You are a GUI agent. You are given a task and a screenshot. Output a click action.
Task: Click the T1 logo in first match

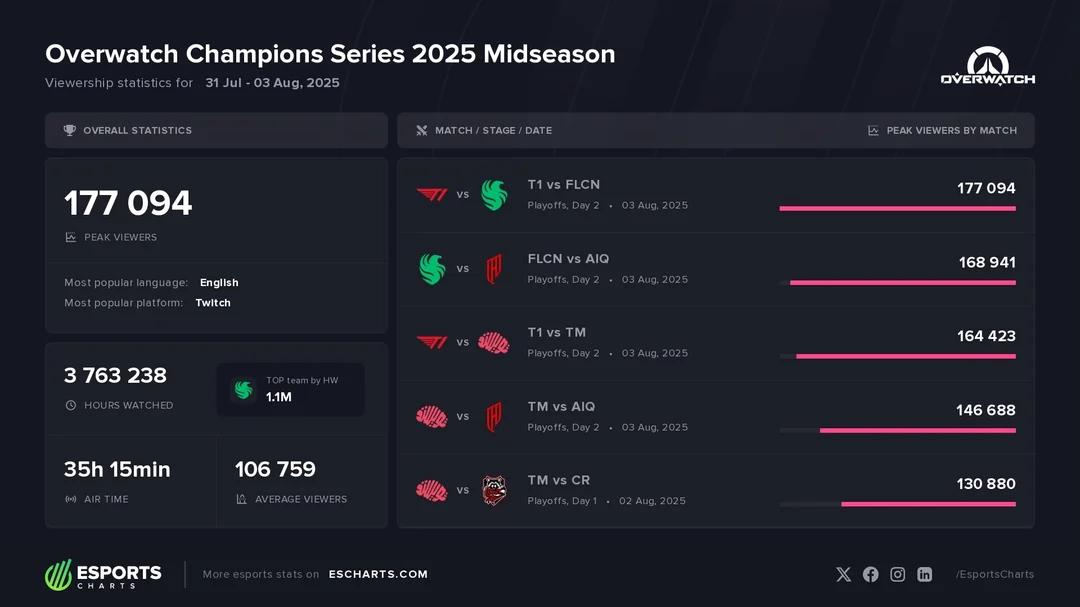(432, 194)
